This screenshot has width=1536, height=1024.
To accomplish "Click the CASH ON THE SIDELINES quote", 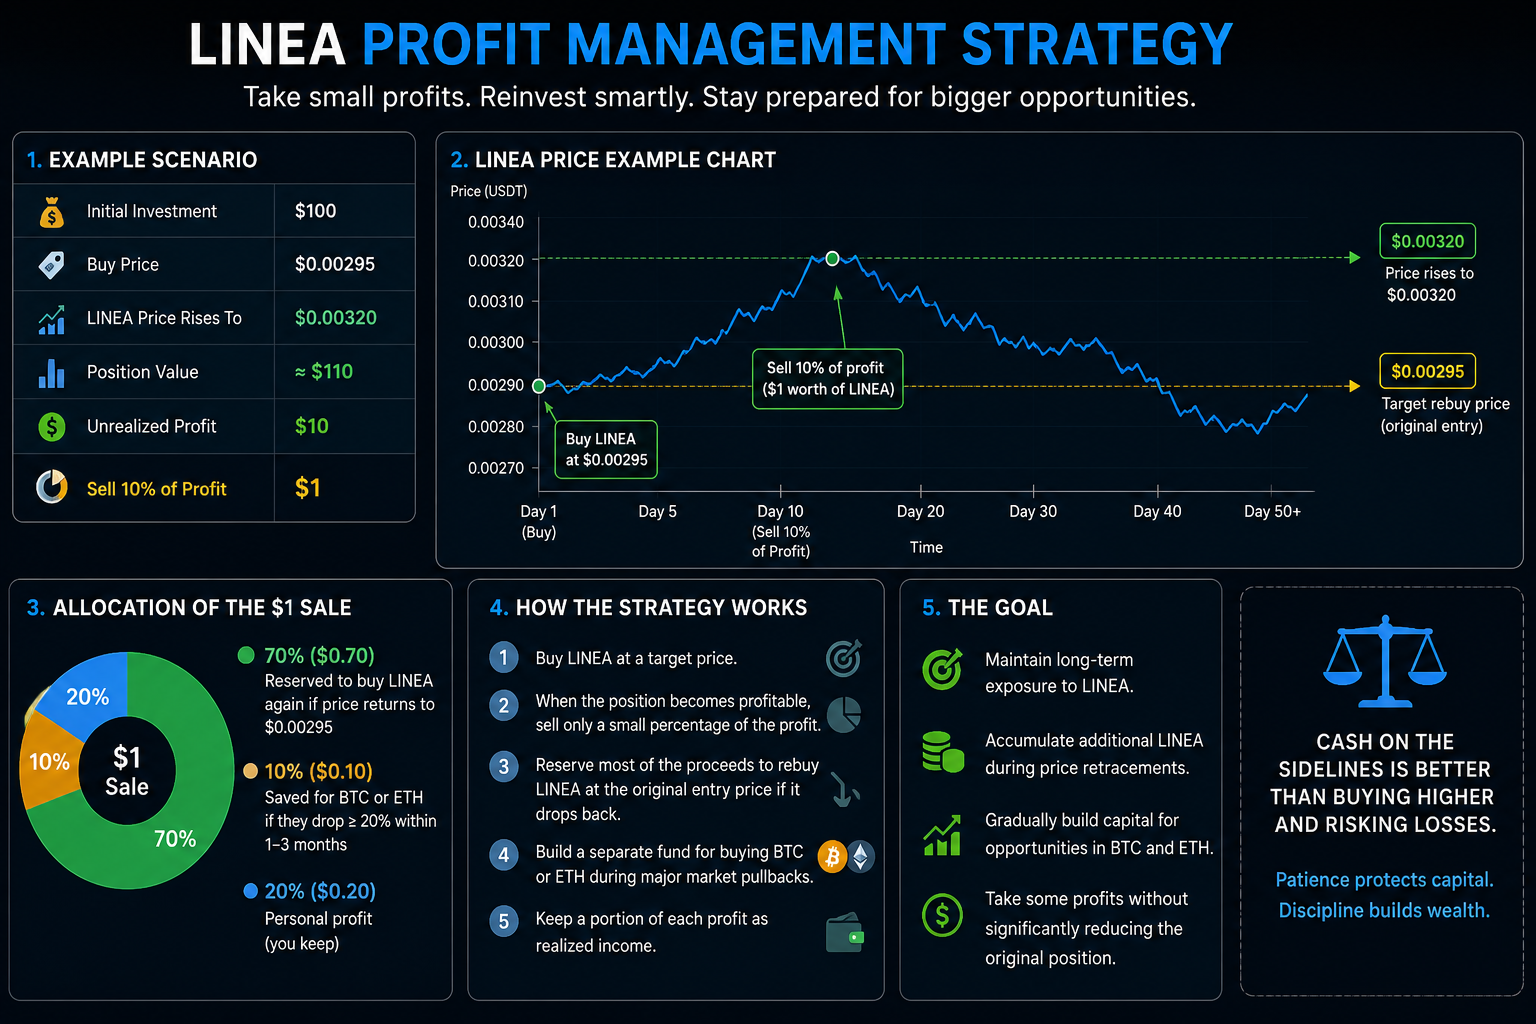I will pos(1384,783).
